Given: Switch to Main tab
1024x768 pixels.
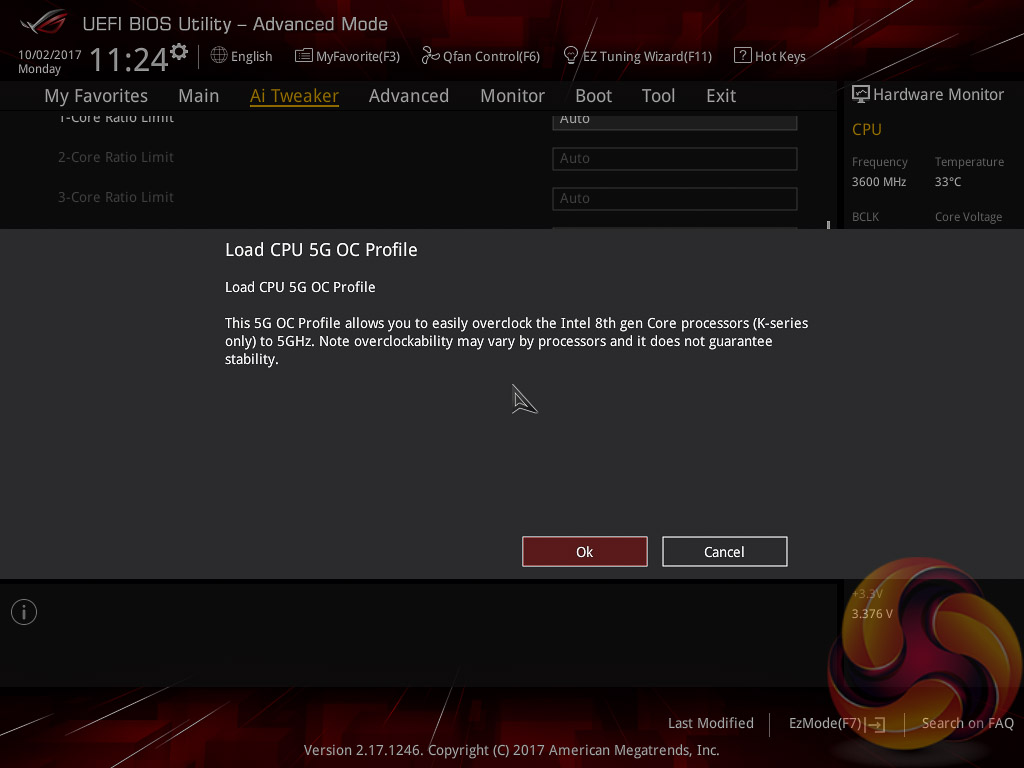Looking at the screenshot, I should tap(199, 96).
